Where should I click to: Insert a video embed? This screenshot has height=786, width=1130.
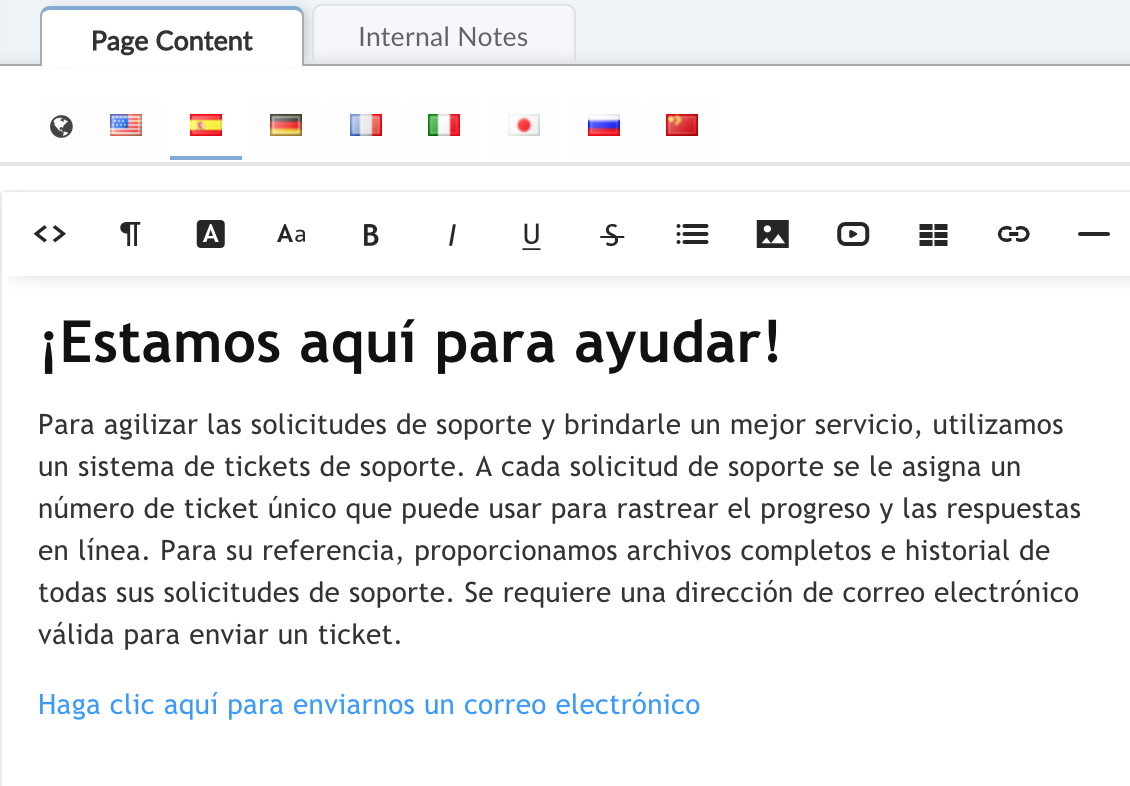pos(852,234)
